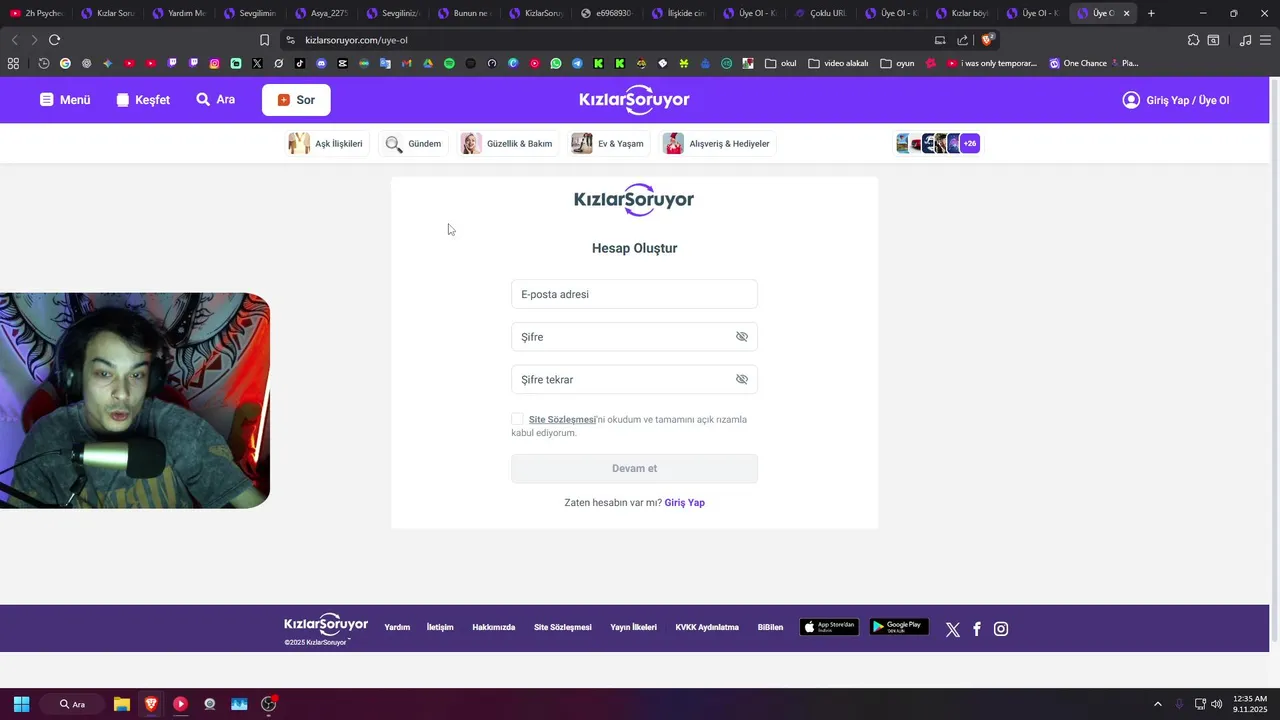1280x720 pixels.
Task: Go back with the browser back arrow
Action: 14,40
